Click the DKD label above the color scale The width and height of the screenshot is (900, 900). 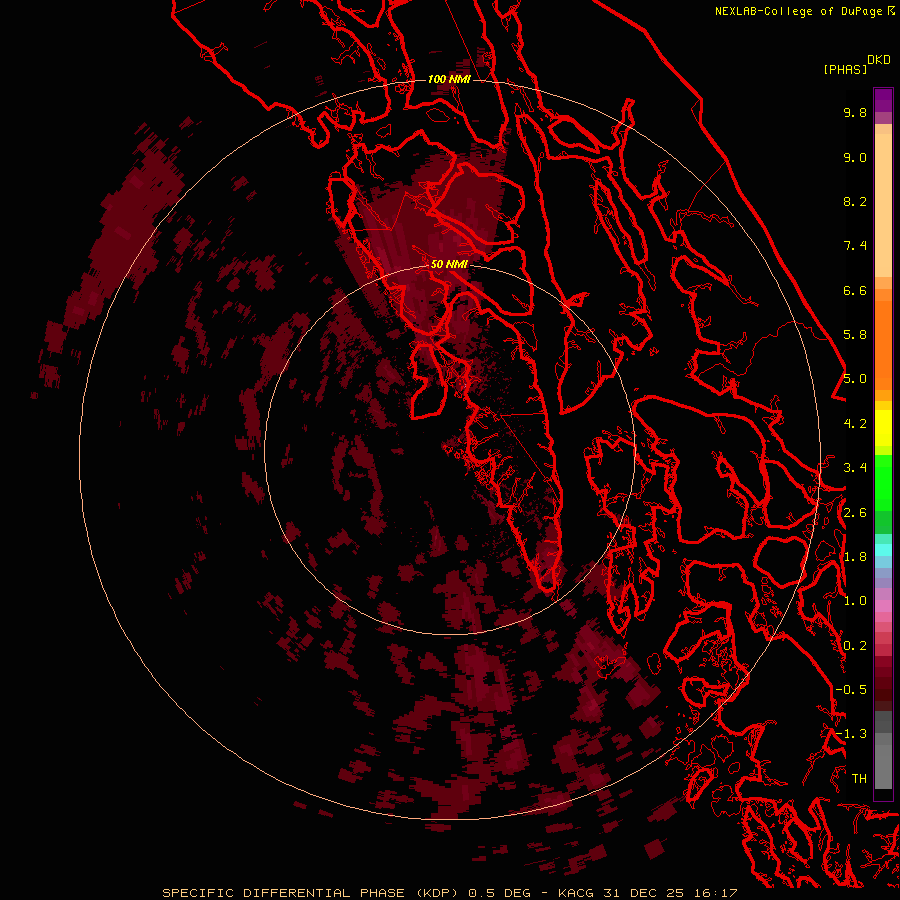coord(879,60)
